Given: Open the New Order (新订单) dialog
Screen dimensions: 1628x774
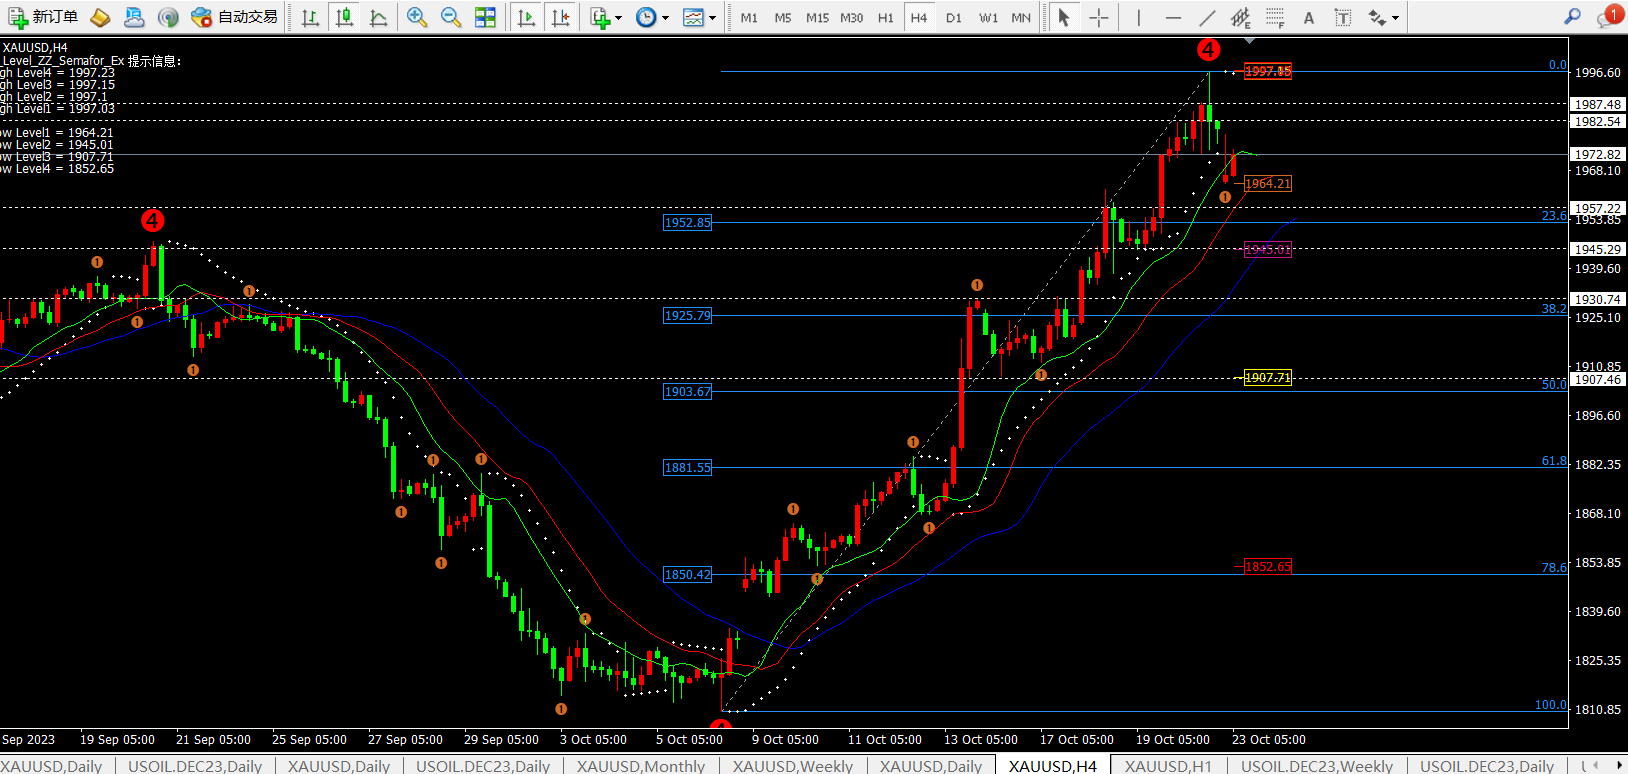Looking at the screenshot, I should coord(43,17).
